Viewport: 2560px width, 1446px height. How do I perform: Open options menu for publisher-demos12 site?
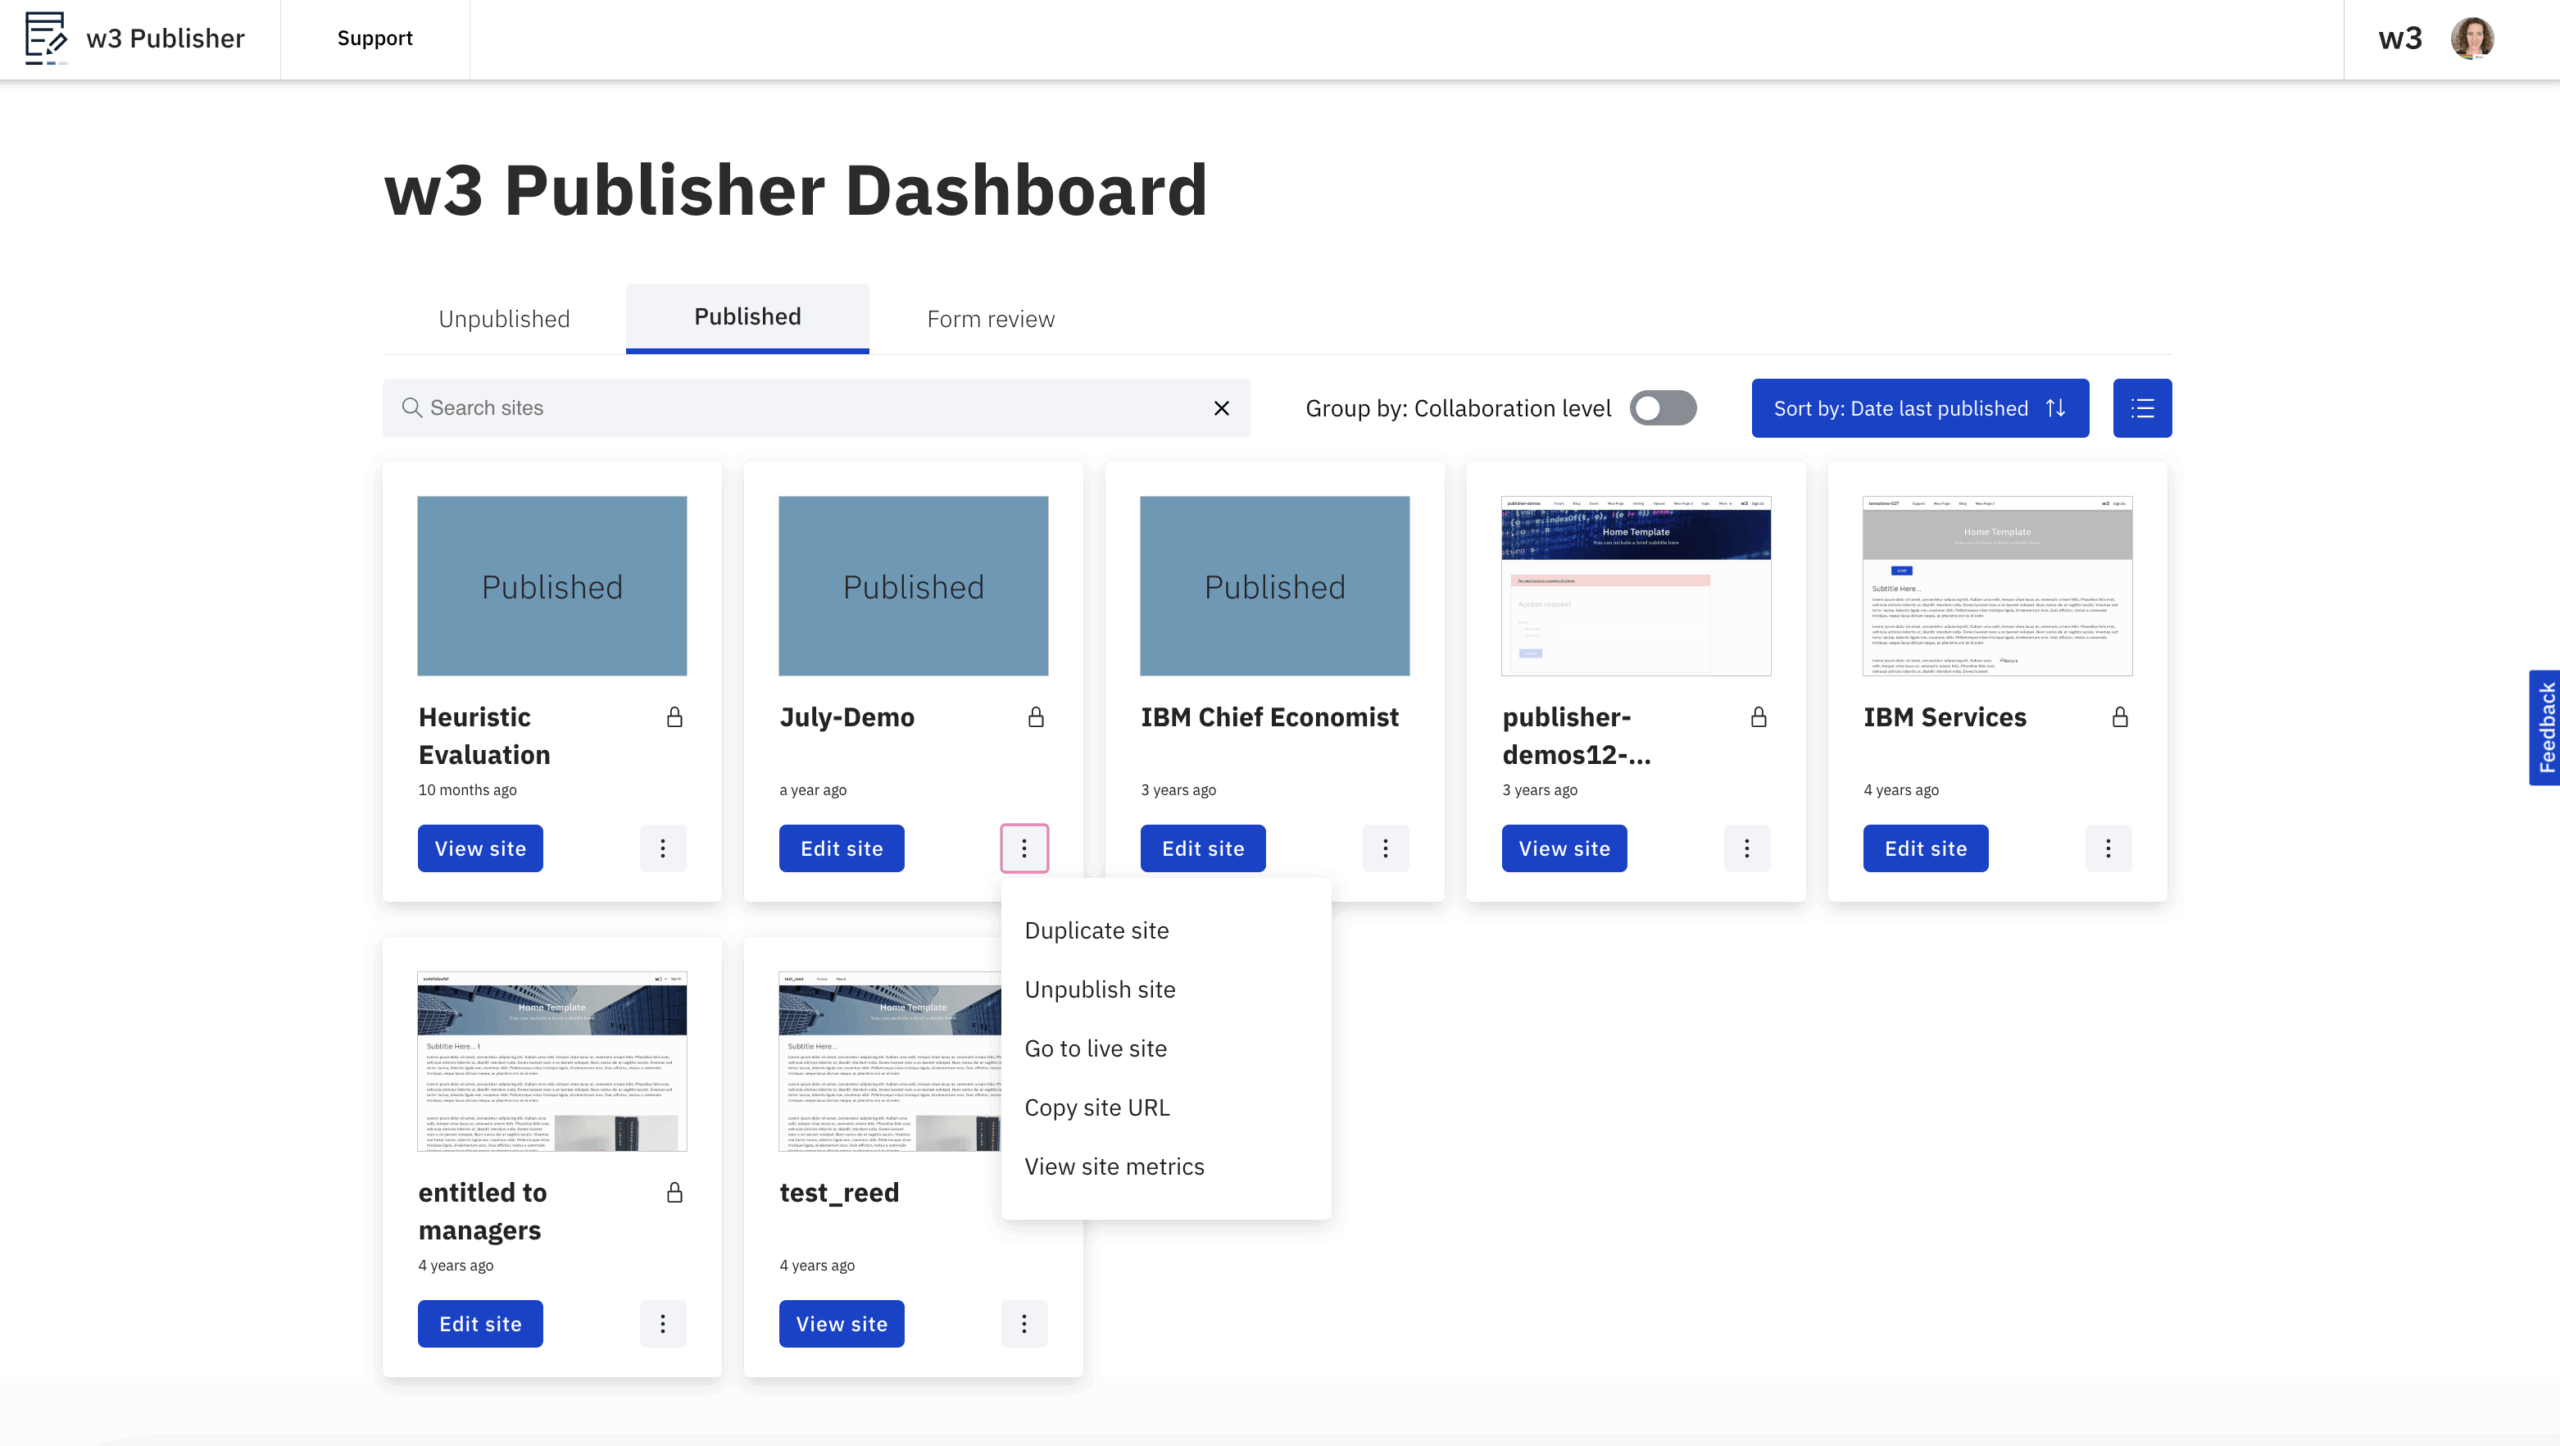pos(1747,848)
